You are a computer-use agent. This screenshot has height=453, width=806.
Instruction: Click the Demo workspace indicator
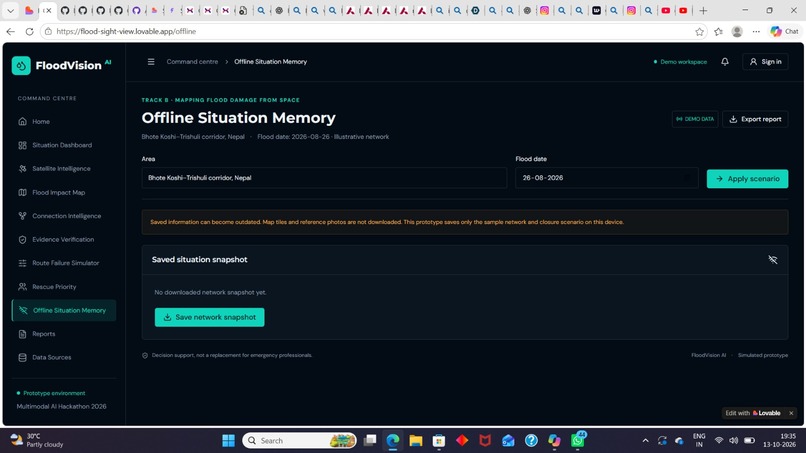click(680, 62)
